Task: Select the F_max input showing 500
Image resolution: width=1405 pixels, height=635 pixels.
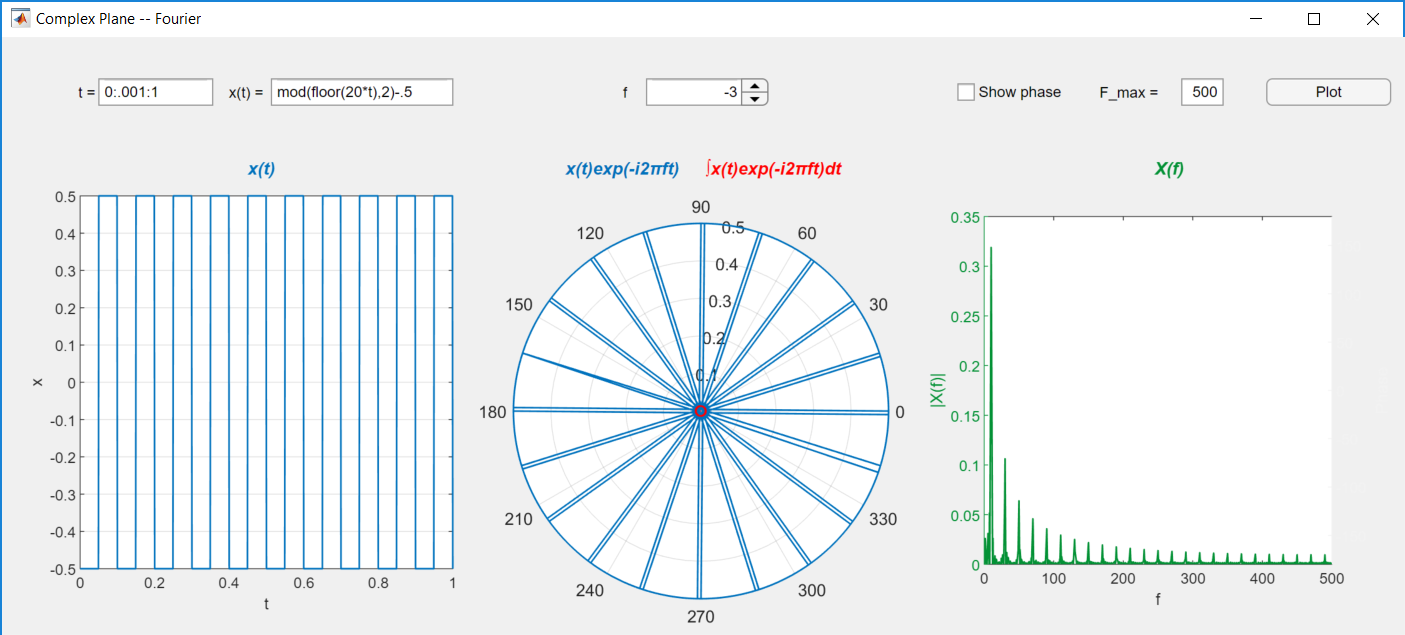Action: coord(1202,92)
